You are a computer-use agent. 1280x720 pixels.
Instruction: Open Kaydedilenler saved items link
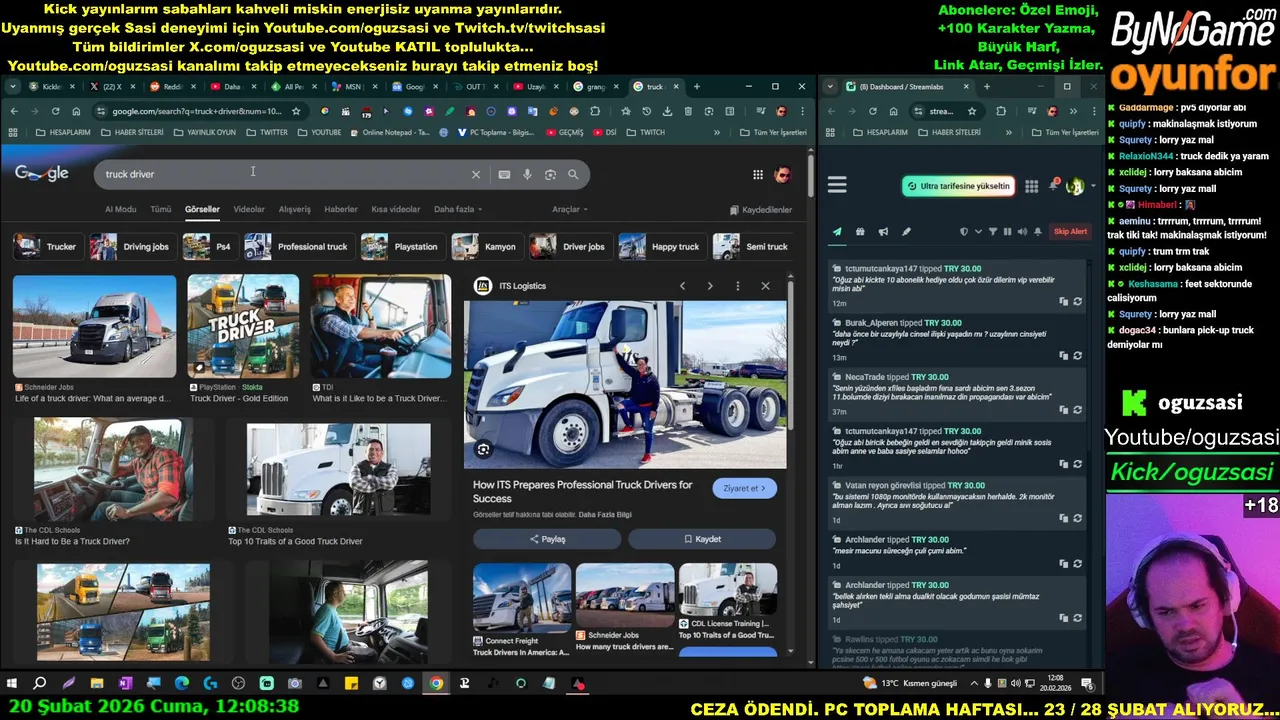pyautogui.click(x=761, y=210)
